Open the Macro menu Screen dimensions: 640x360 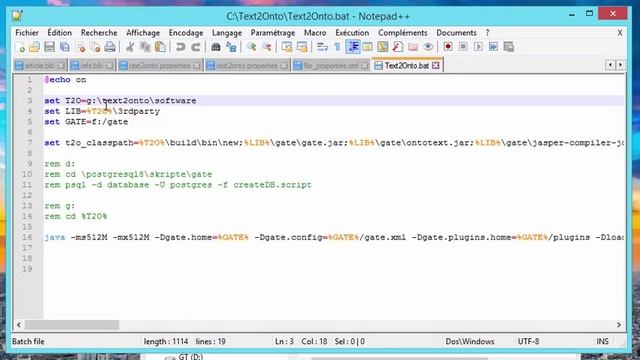point(315,33)
